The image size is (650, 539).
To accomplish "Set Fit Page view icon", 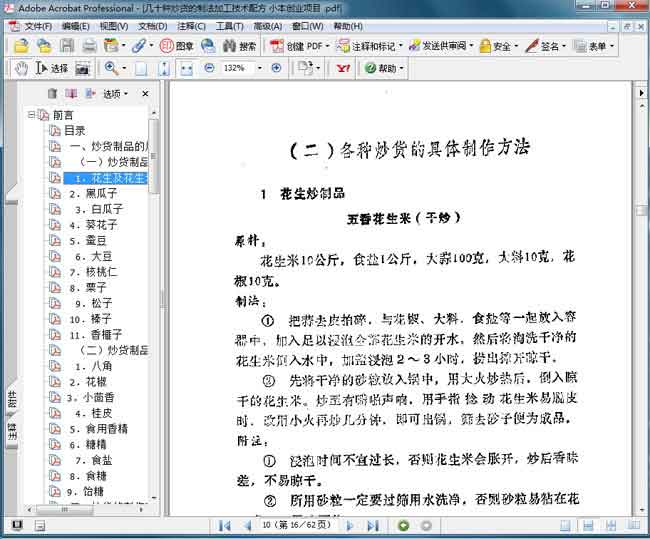I will 164,68.
